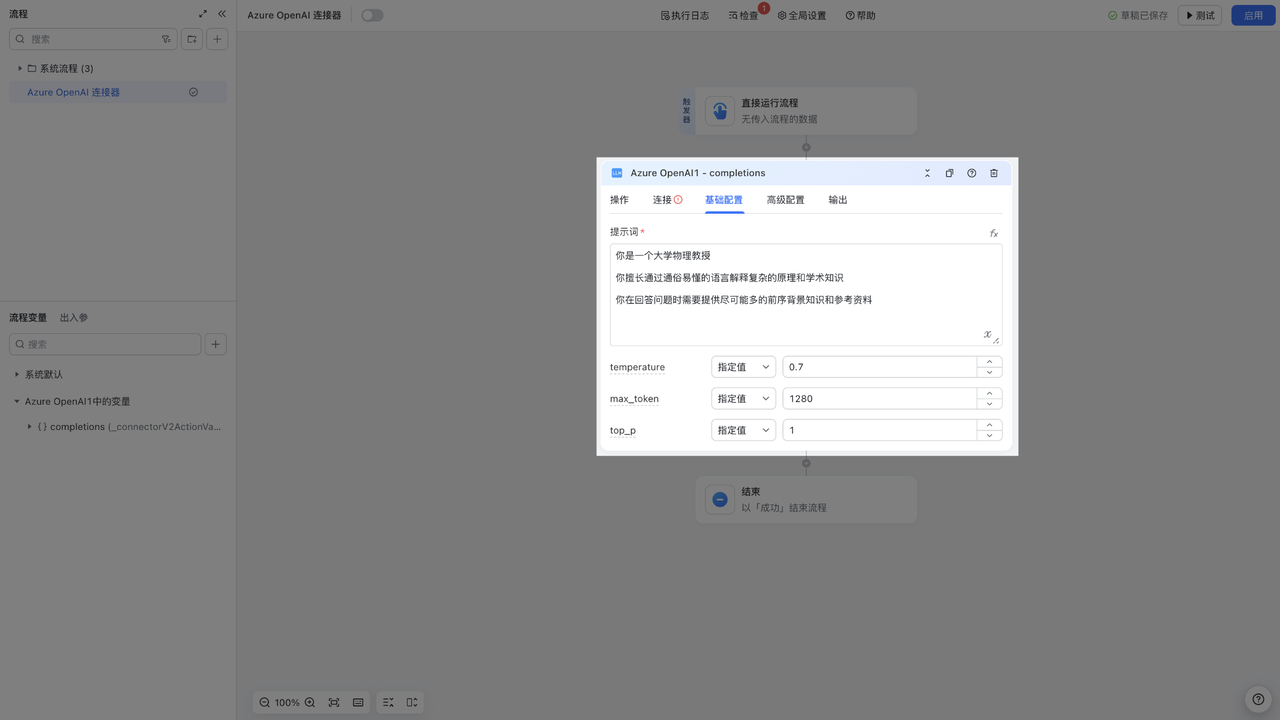Expand the 系统流程 (3) folder

(x=20, y=68)
